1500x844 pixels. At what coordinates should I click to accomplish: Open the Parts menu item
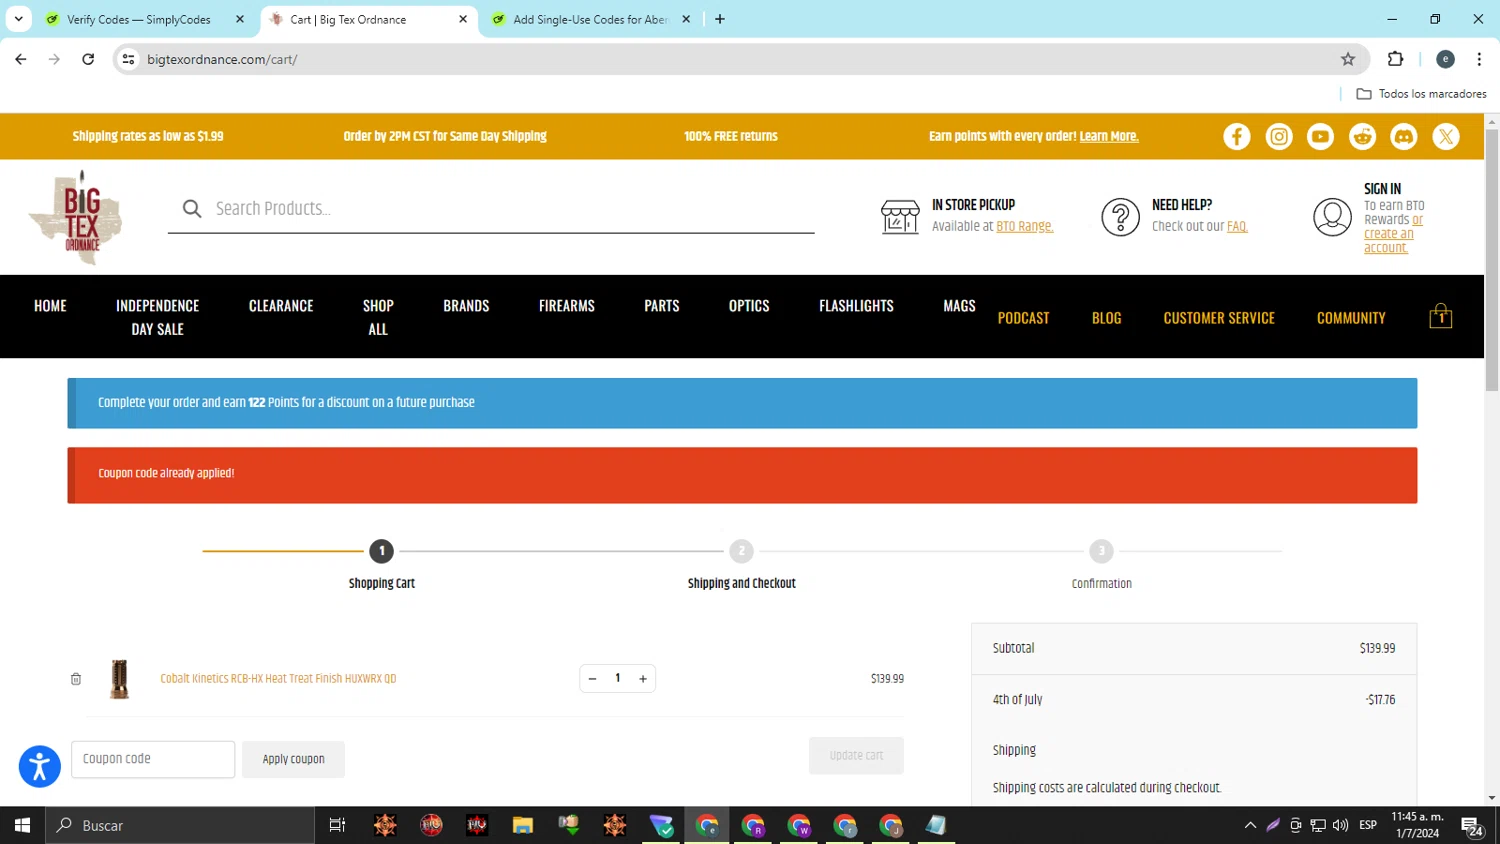[662, 306]
